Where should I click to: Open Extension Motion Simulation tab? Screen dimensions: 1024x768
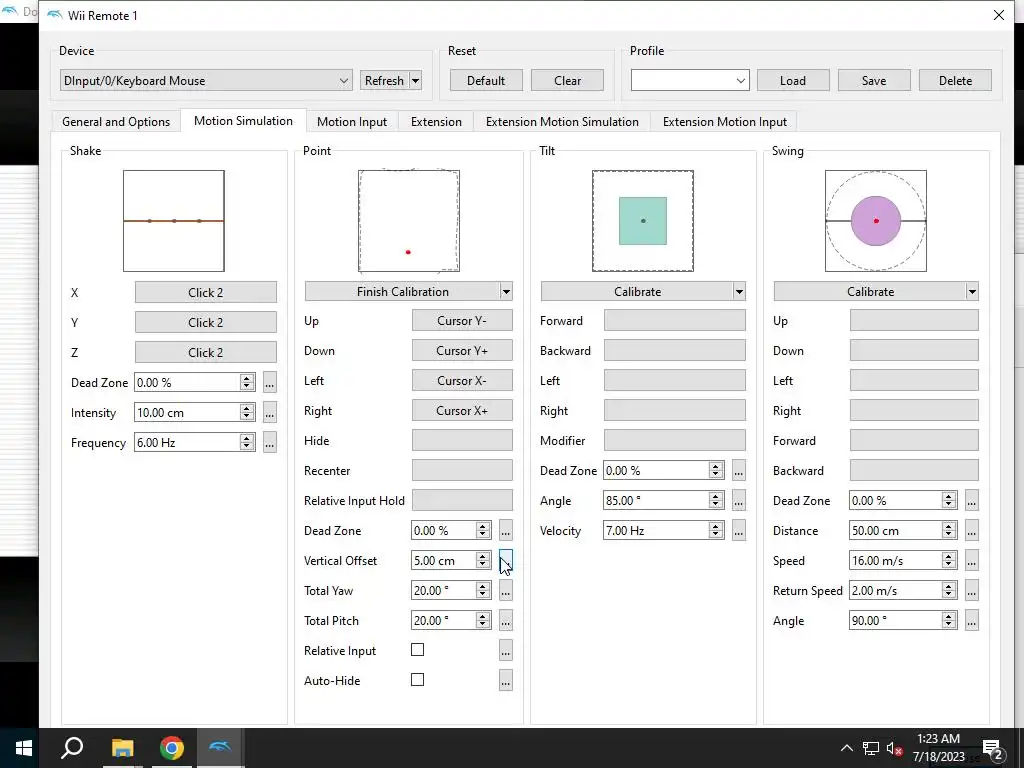click(562, 122)
